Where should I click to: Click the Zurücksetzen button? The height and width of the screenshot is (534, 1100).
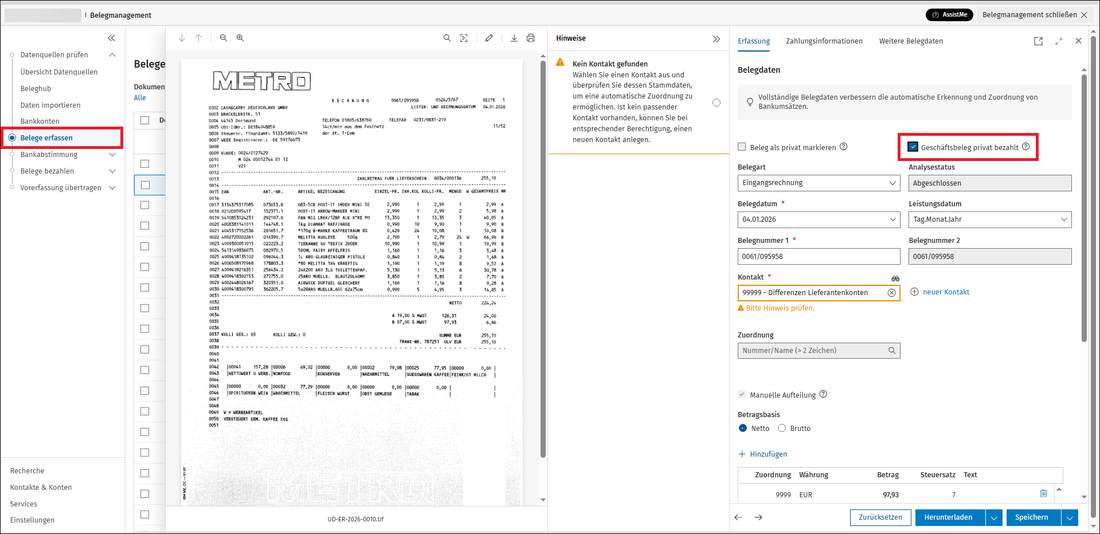[x=880, y=517]
